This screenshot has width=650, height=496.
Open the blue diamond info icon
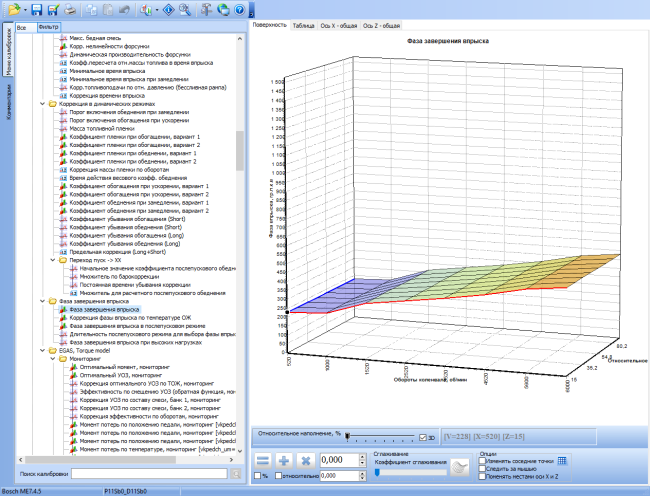pyautogui.click(x=168, y=10)
